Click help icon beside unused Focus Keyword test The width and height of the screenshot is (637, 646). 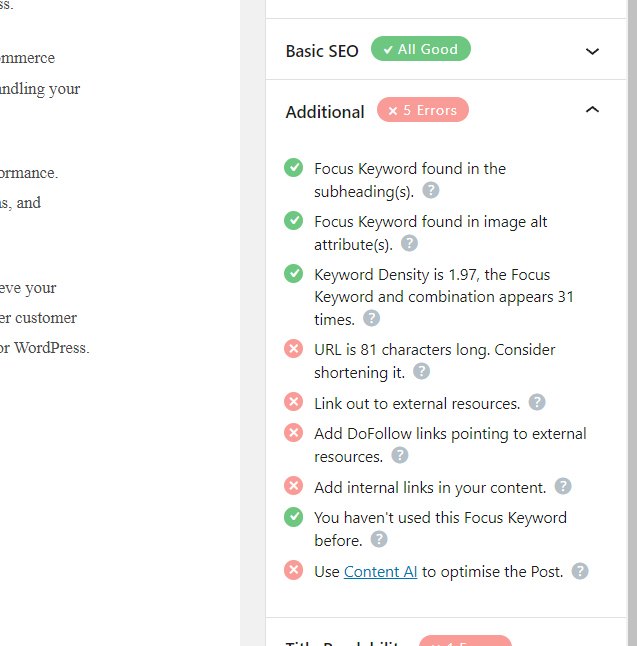(379, 539)
